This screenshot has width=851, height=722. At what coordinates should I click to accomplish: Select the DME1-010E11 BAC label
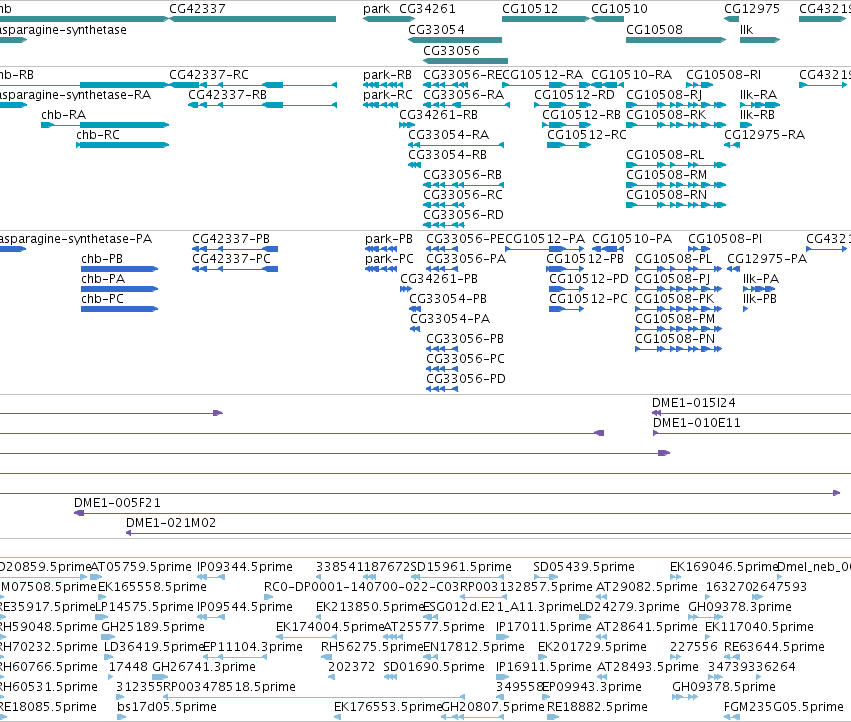click(x=696, y=423)
